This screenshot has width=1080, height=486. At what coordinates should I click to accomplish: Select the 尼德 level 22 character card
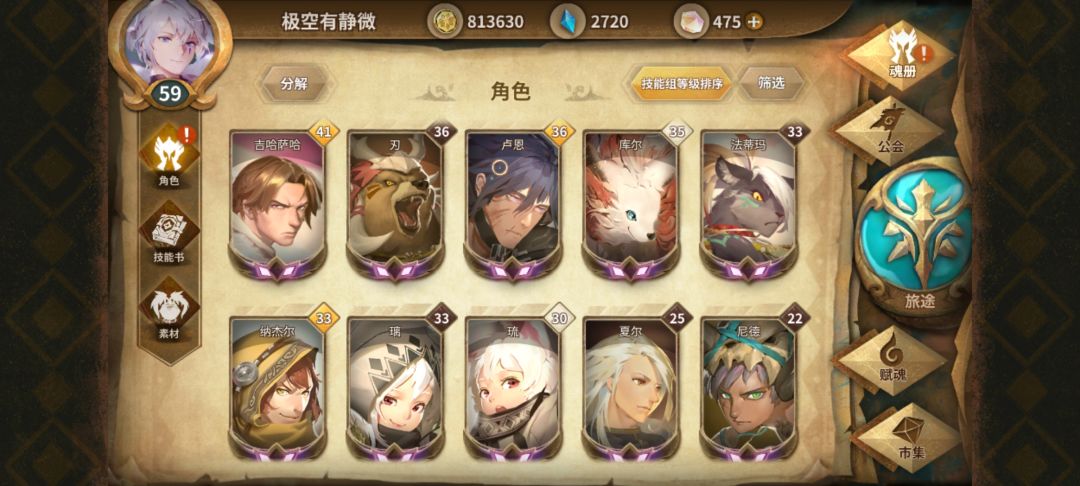coord(748,389)
